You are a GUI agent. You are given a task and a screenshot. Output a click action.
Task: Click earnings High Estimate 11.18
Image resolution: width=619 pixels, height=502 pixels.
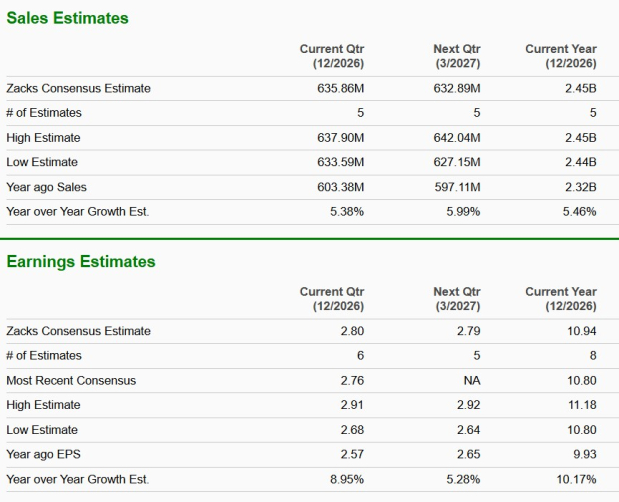click(582, 405)
